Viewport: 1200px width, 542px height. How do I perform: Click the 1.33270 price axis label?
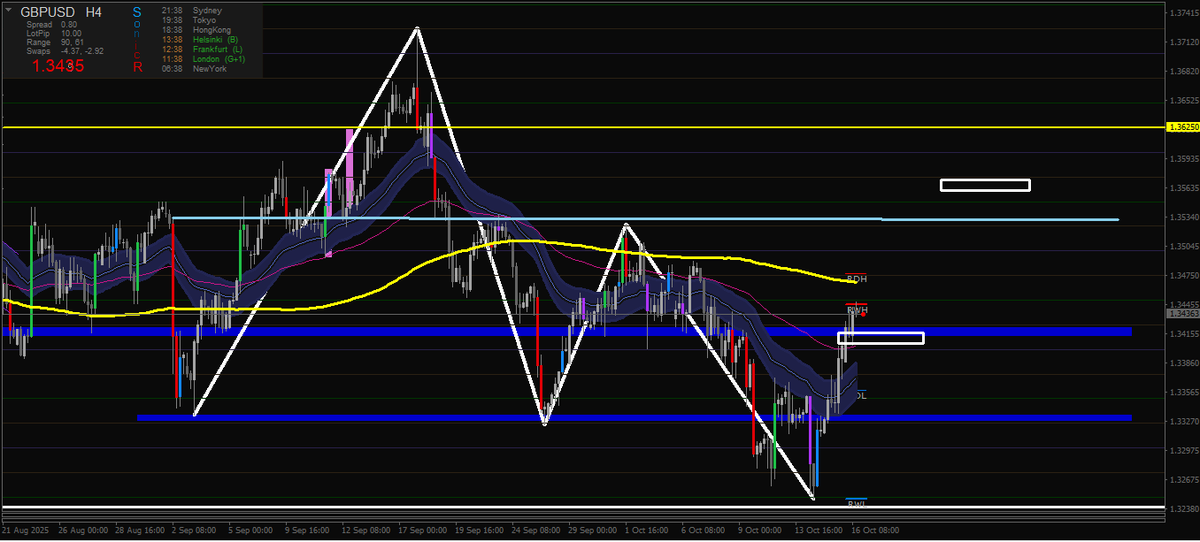pos(1182,421)
